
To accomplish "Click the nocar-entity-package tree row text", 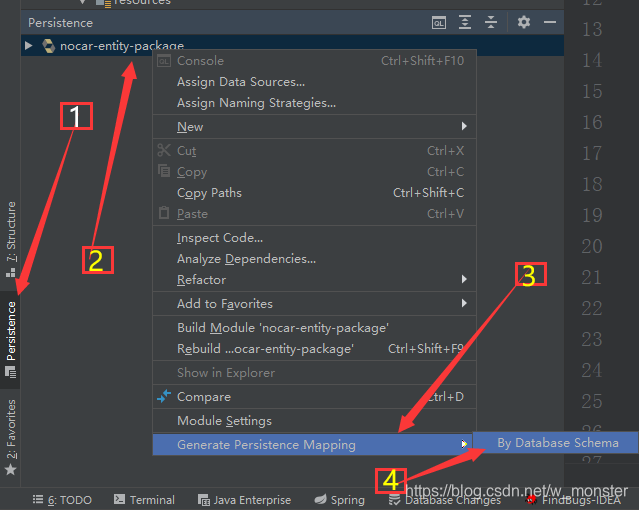I will tap(122, 46).
